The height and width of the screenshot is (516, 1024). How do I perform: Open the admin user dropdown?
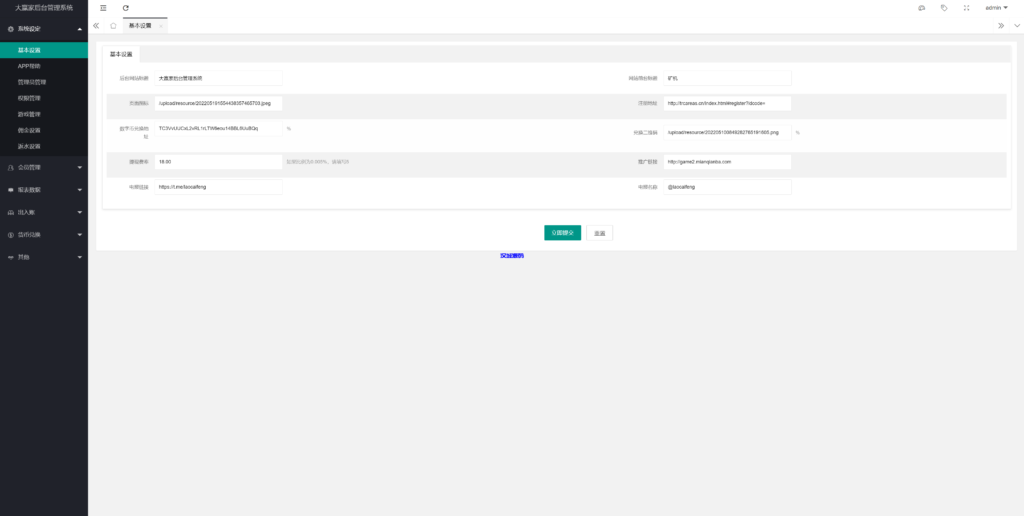tap(996, 8)
